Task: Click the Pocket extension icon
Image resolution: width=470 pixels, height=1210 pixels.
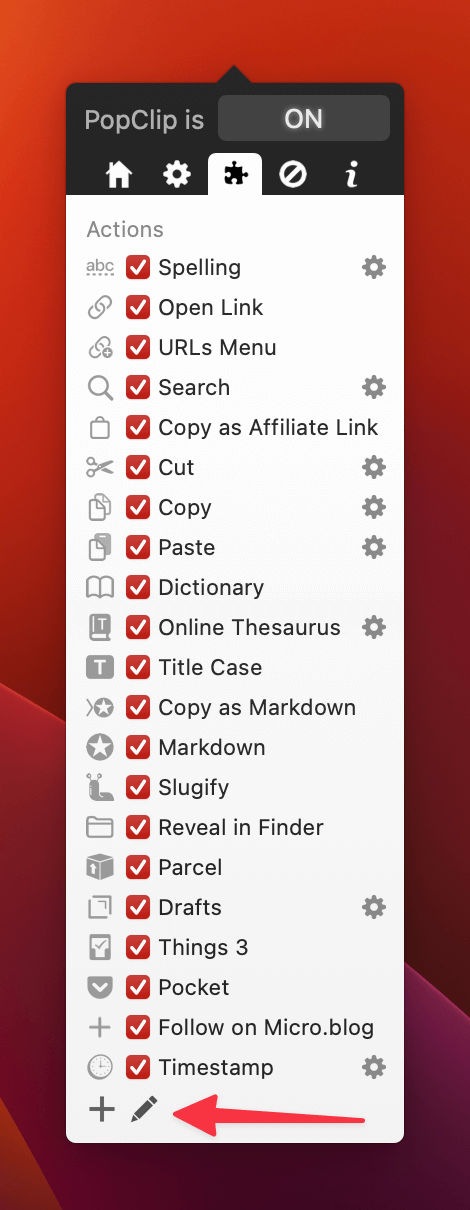Action: (x=100, y=987)
